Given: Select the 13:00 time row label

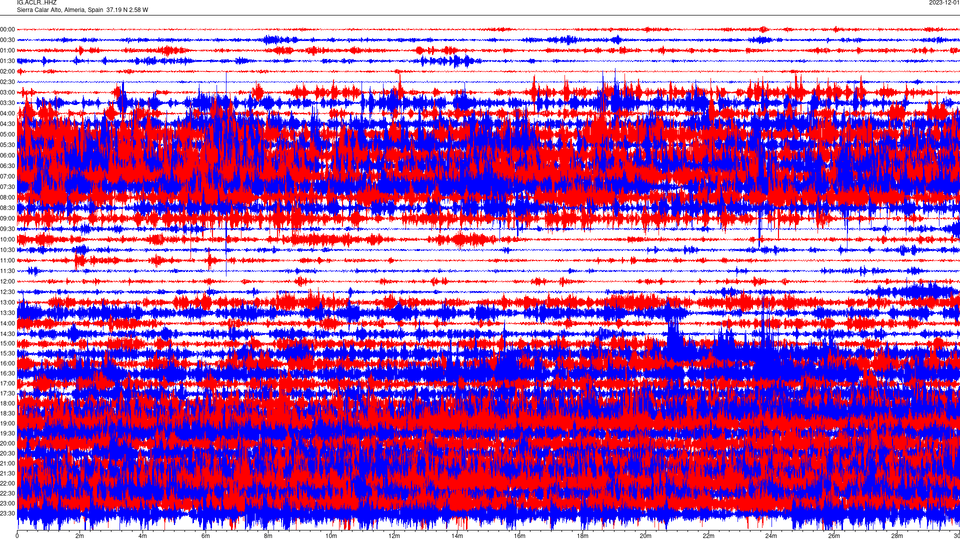Looking at the screenshot, I should coord(7,302).
